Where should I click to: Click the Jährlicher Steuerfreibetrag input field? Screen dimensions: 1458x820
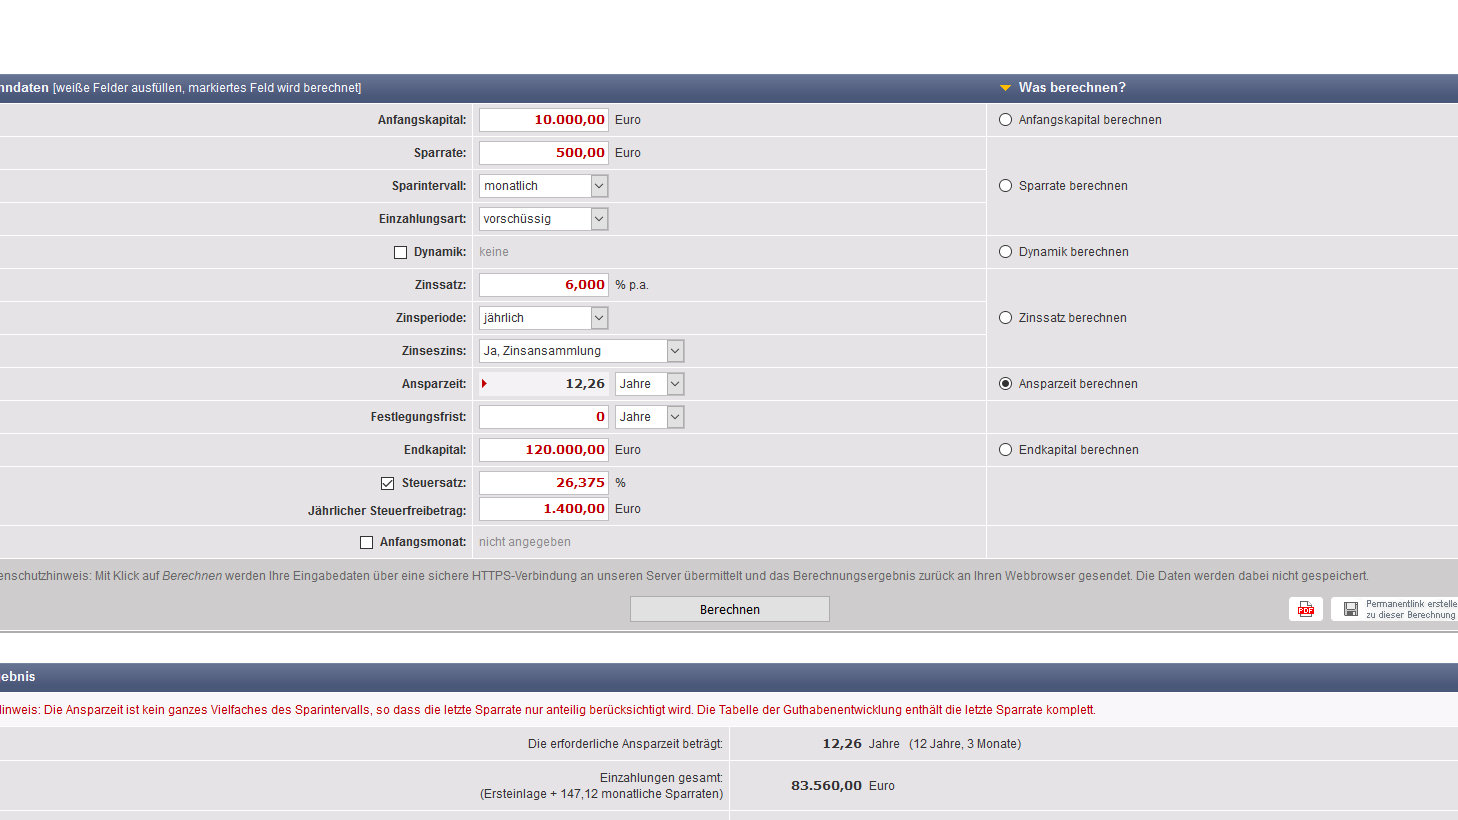tap(544, 509)
